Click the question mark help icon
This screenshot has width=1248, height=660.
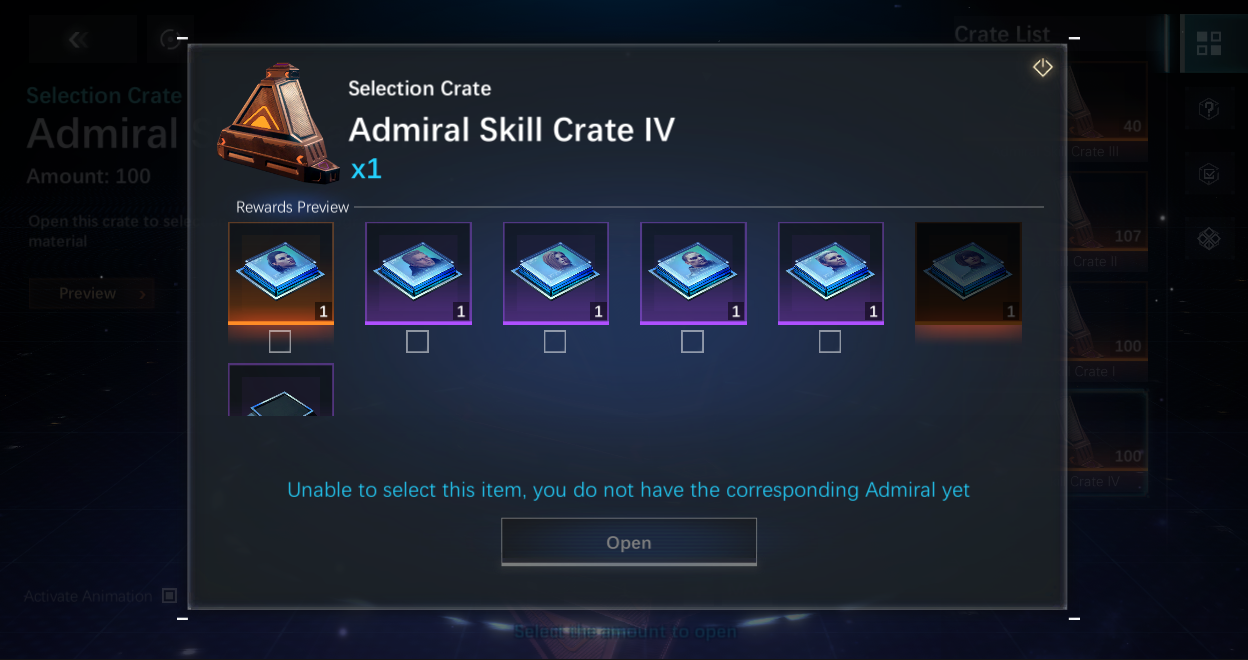click(x=1209, y=109)
